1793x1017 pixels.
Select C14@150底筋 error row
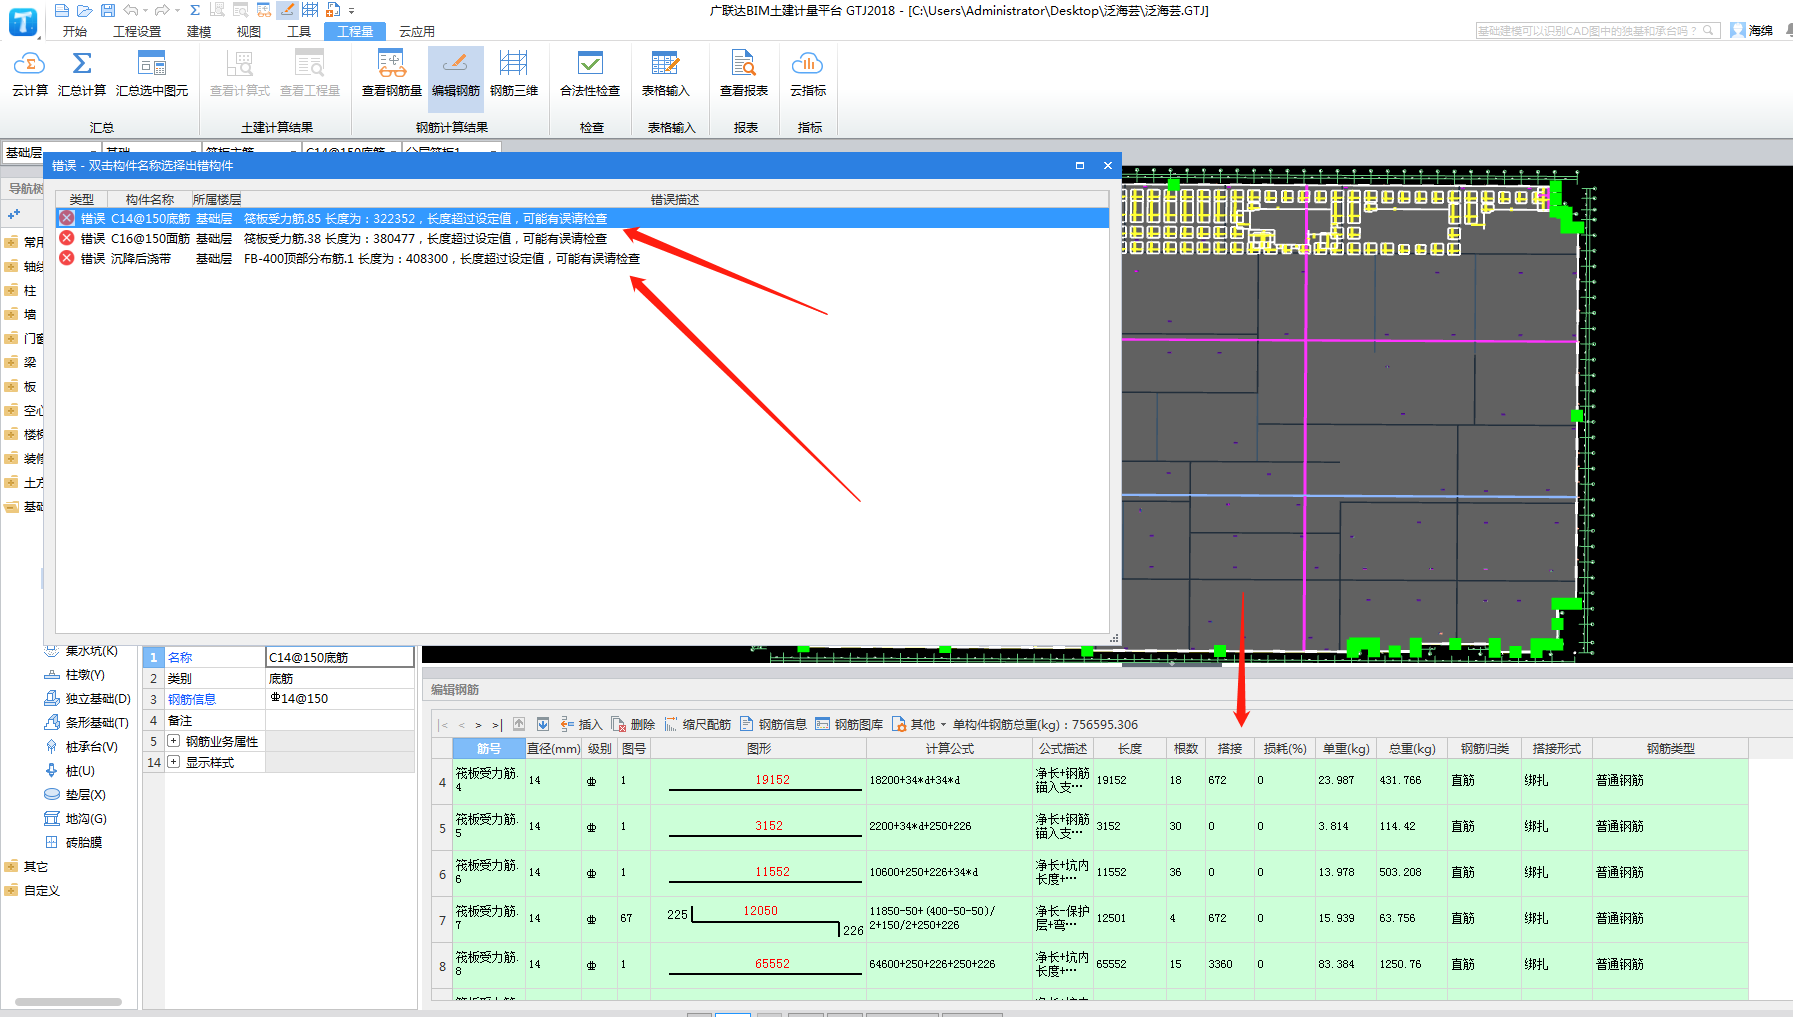click(x=582, y=218)
